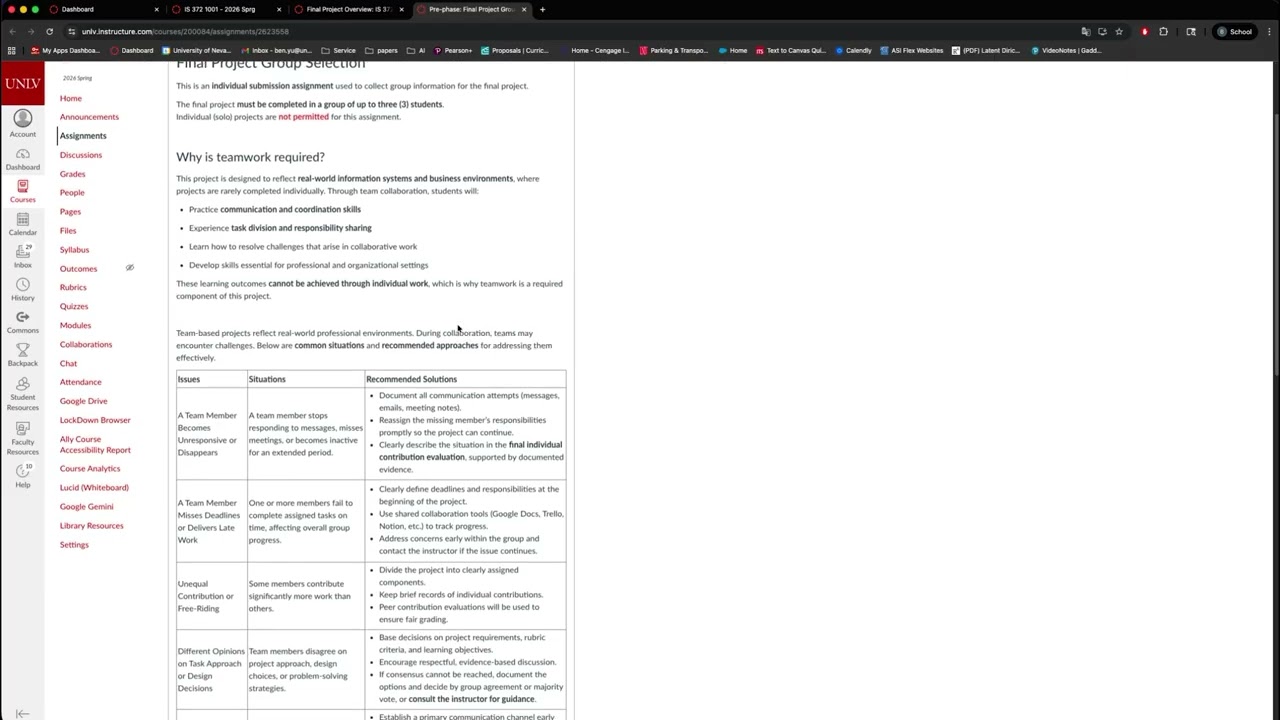Click the site information icon in address bar
Screen dimensions: 1280x720
click(71, 31)
